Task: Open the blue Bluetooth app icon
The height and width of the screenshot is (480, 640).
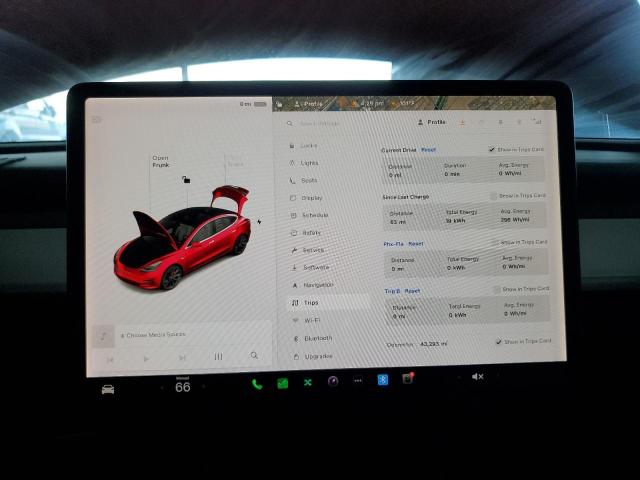Action: (x=383, y=380)
